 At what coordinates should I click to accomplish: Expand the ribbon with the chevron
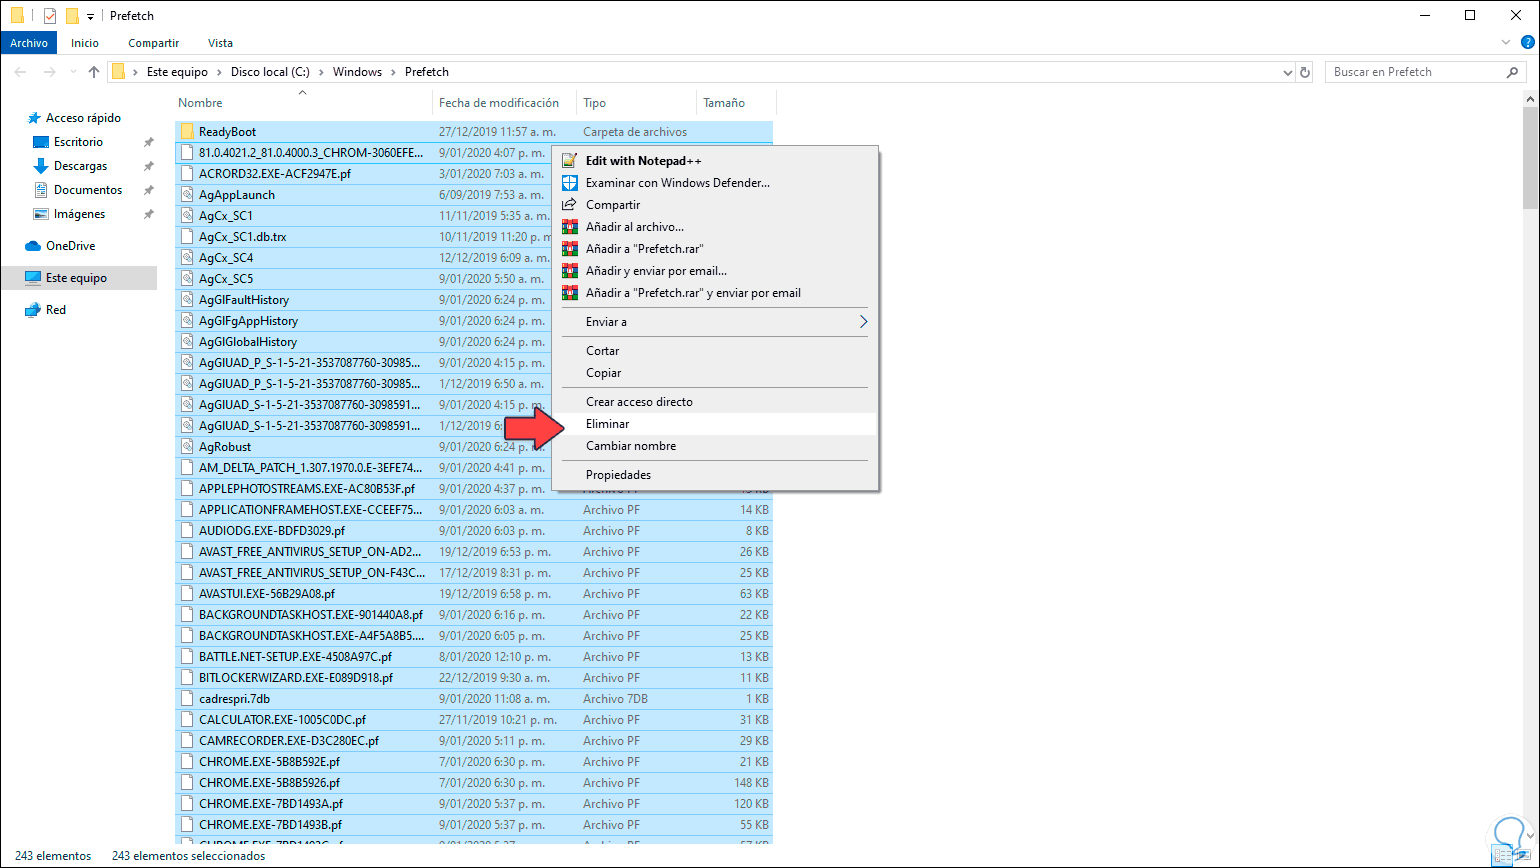click(x=1507, y=43)
